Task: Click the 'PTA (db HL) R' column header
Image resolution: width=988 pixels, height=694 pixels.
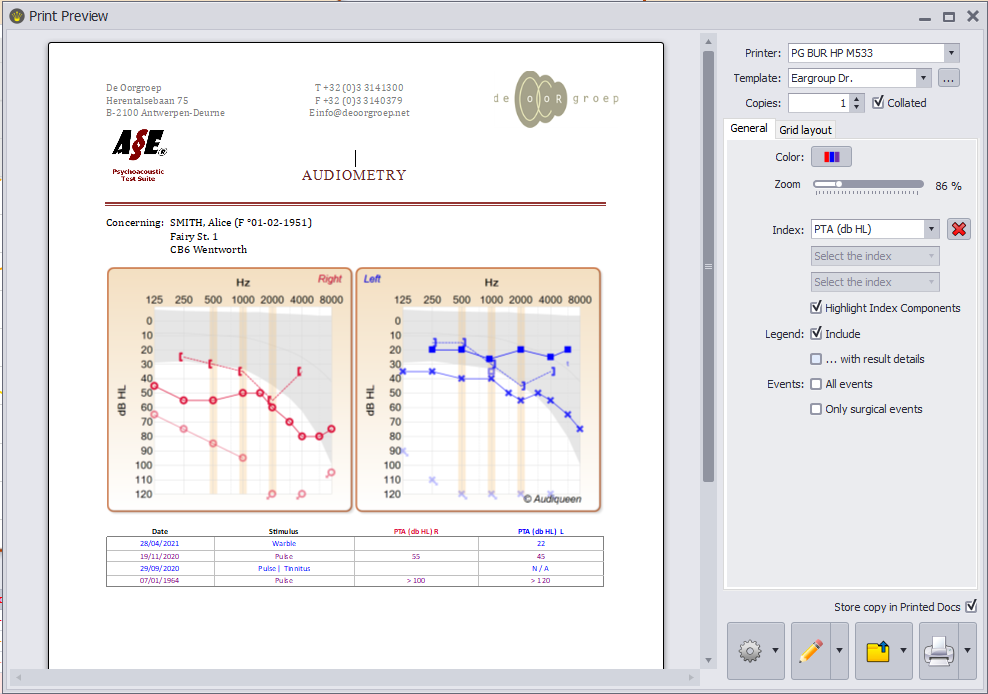Action: coord(416,531)
